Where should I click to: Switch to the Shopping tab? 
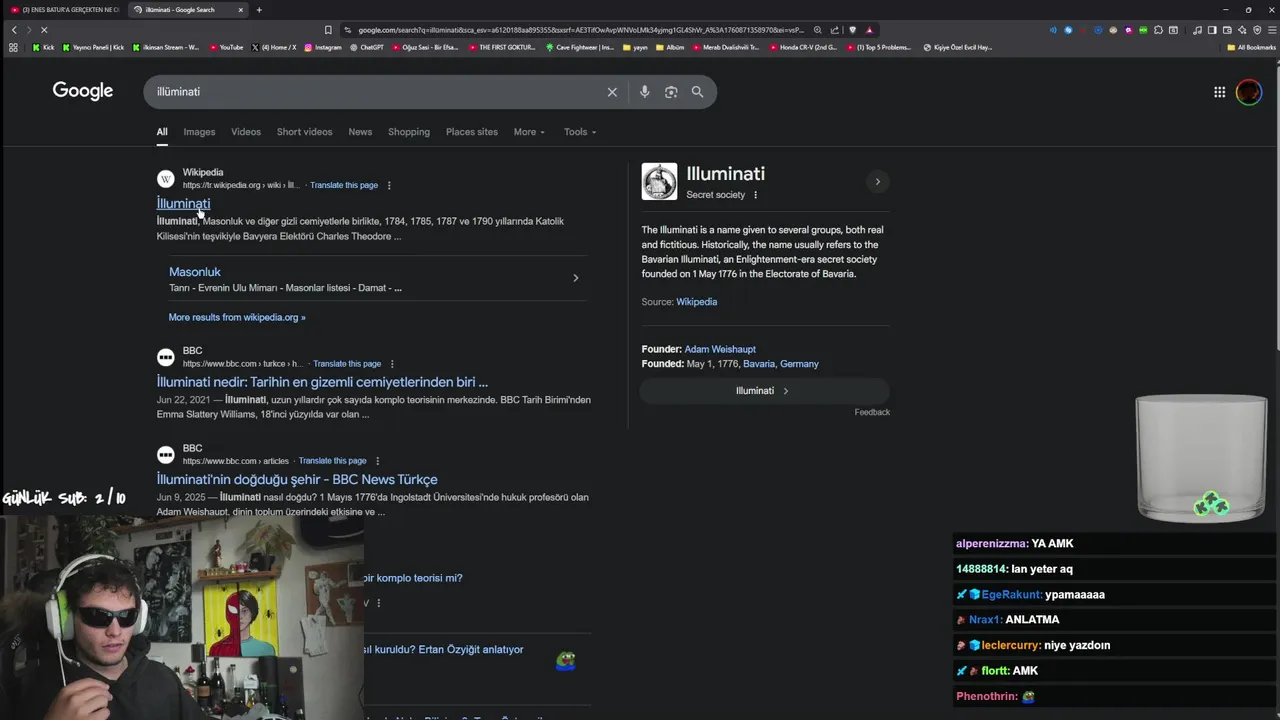[x=409, y=132]
